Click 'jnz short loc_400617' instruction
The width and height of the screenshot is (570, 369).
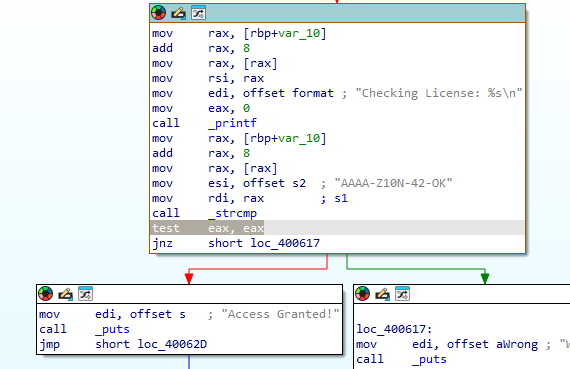pyautogui.click(x=236, y=243)
